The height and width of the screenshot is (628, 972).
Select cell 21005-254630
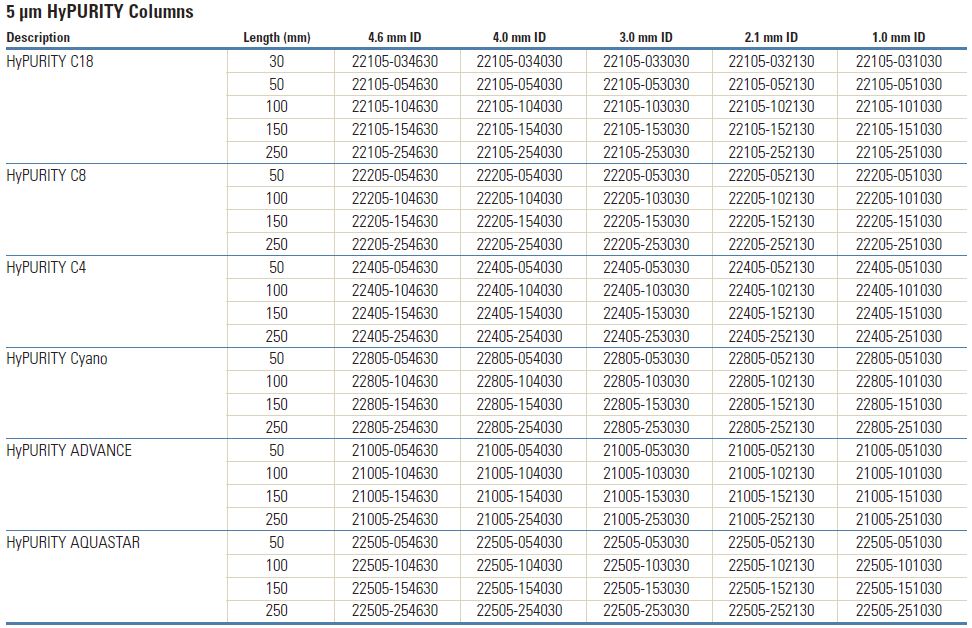395,520
